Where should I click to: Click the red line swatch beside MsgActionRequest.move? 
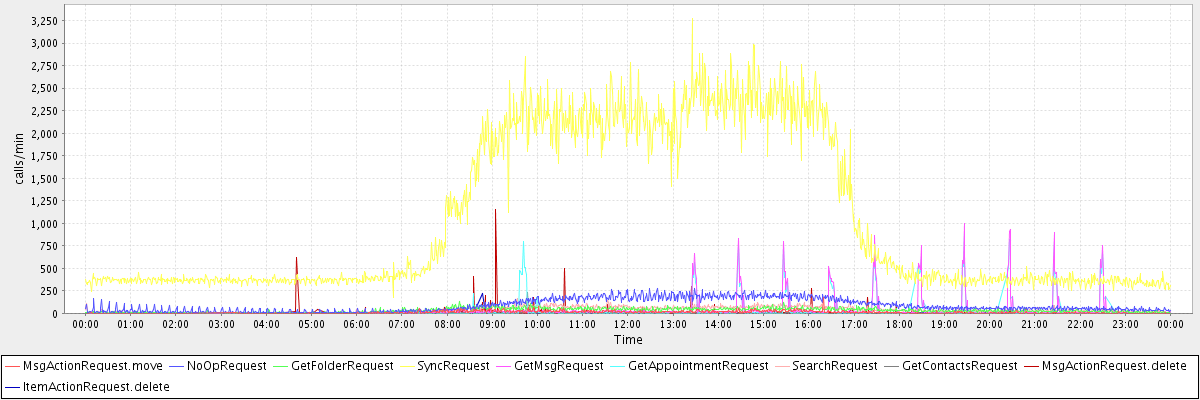pyautogui.click(x=12, y=366)
